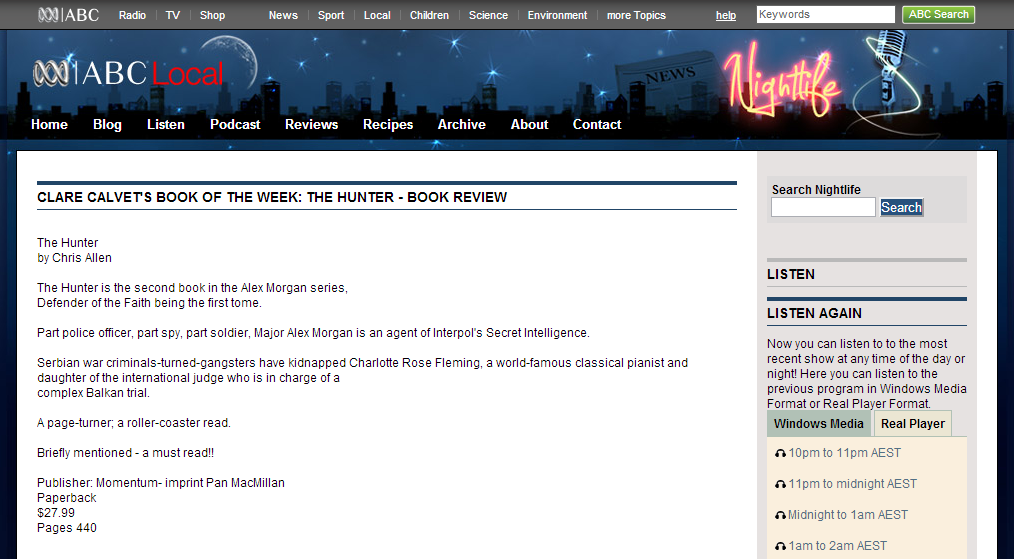The height and width of the screenshot is (559, 1014).
Task: Open the Blog page
Action: click(107, 124)
